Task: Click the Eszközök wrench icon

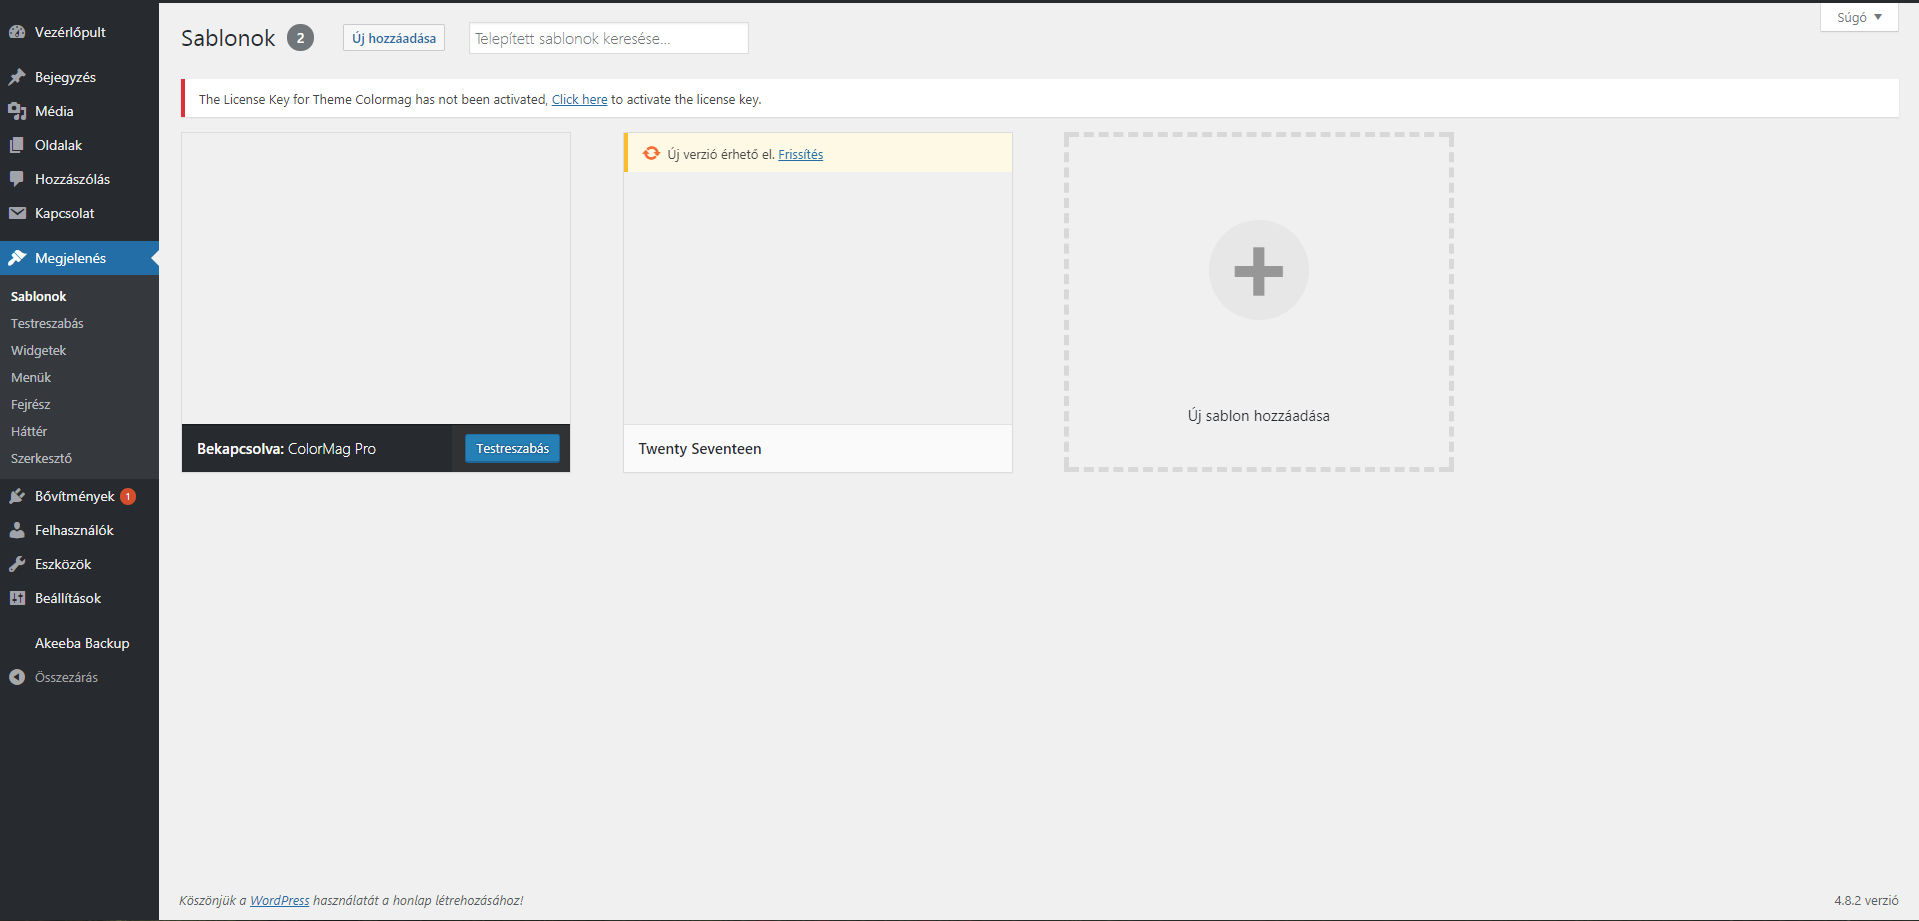Action: 17,564
